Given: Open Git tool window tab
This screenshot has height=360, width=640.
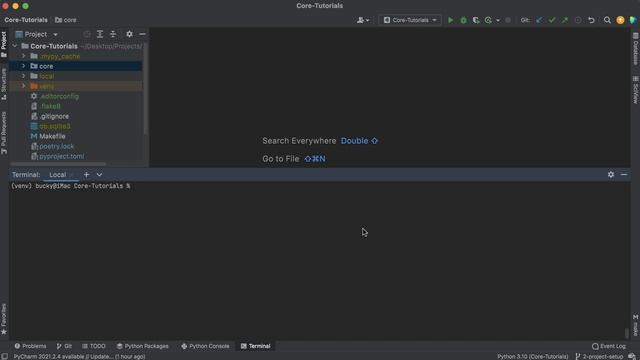Looking at the screenshot, I should 64,346.
